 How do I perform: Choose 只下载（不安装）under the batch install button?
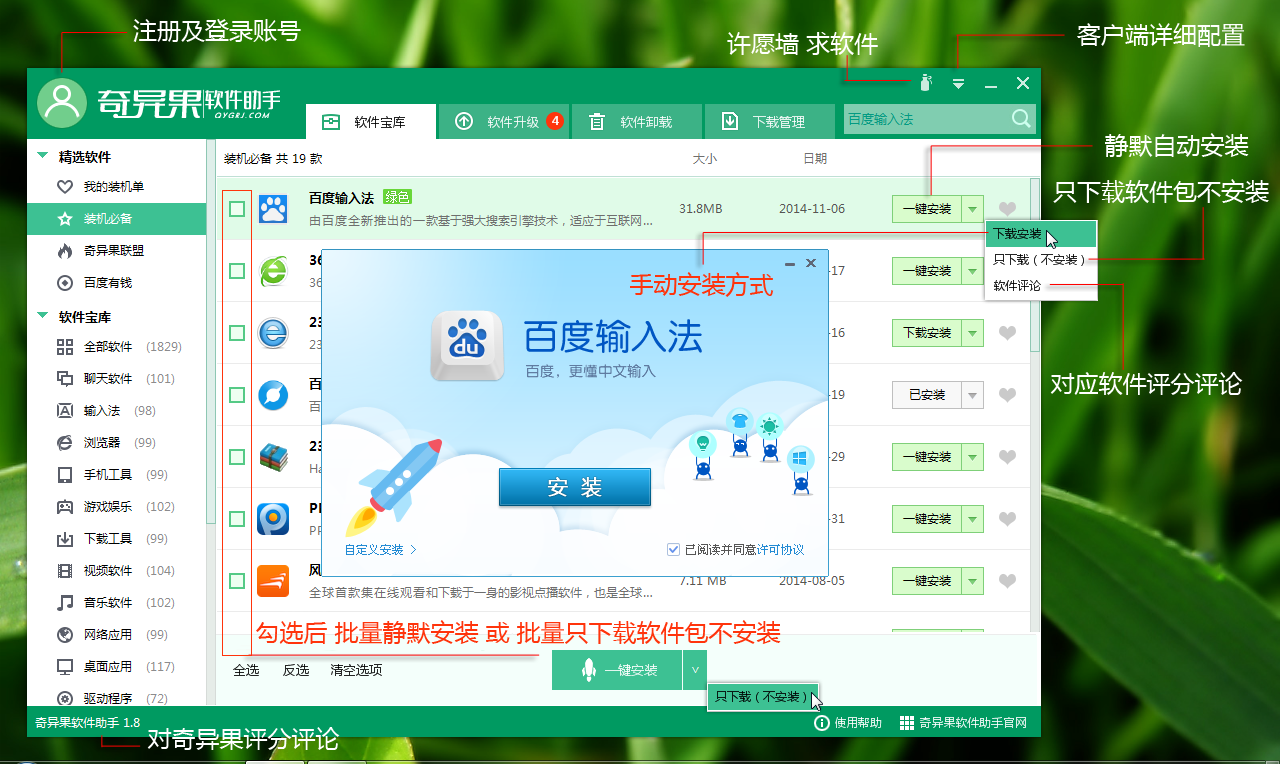coord(763,696)
